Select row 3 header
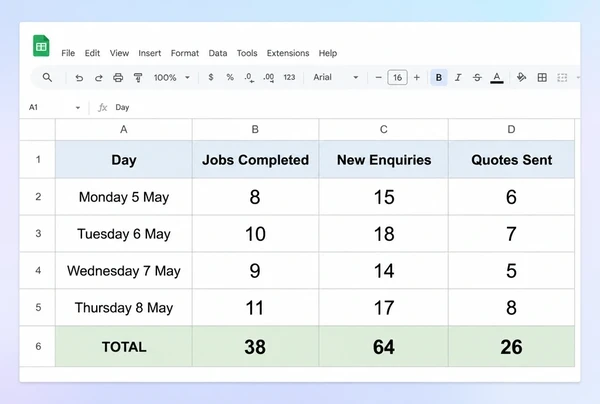The height and width of the screenshot is (404, 600). click(x=38, y=234)
